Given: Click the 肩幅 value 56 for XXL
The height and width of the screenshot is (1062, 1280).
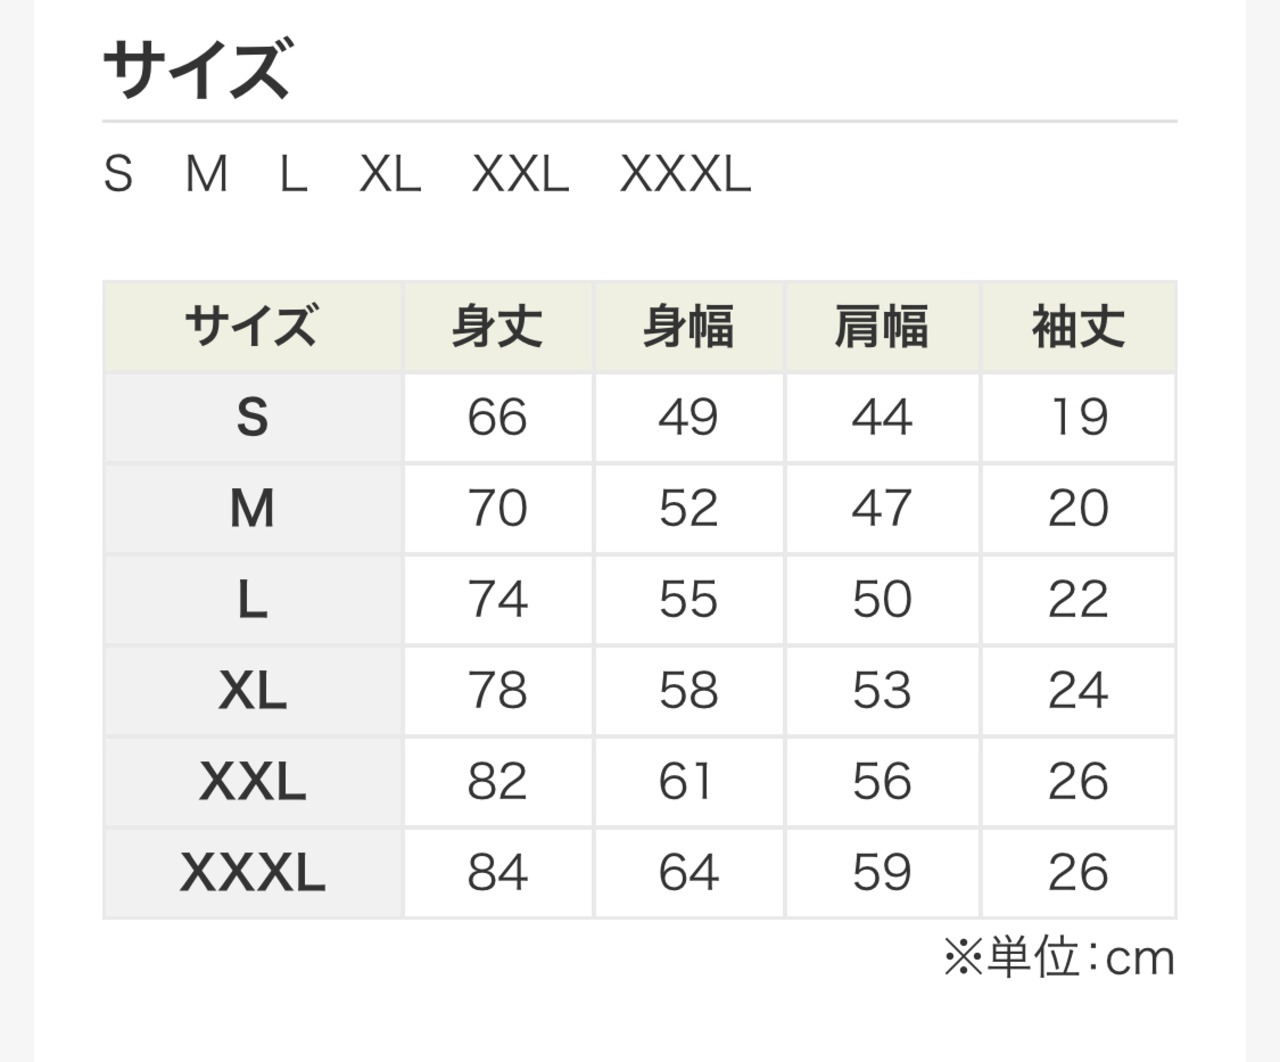Looking at the screenshot, I should pyautogui.click(x=882, y=781).
